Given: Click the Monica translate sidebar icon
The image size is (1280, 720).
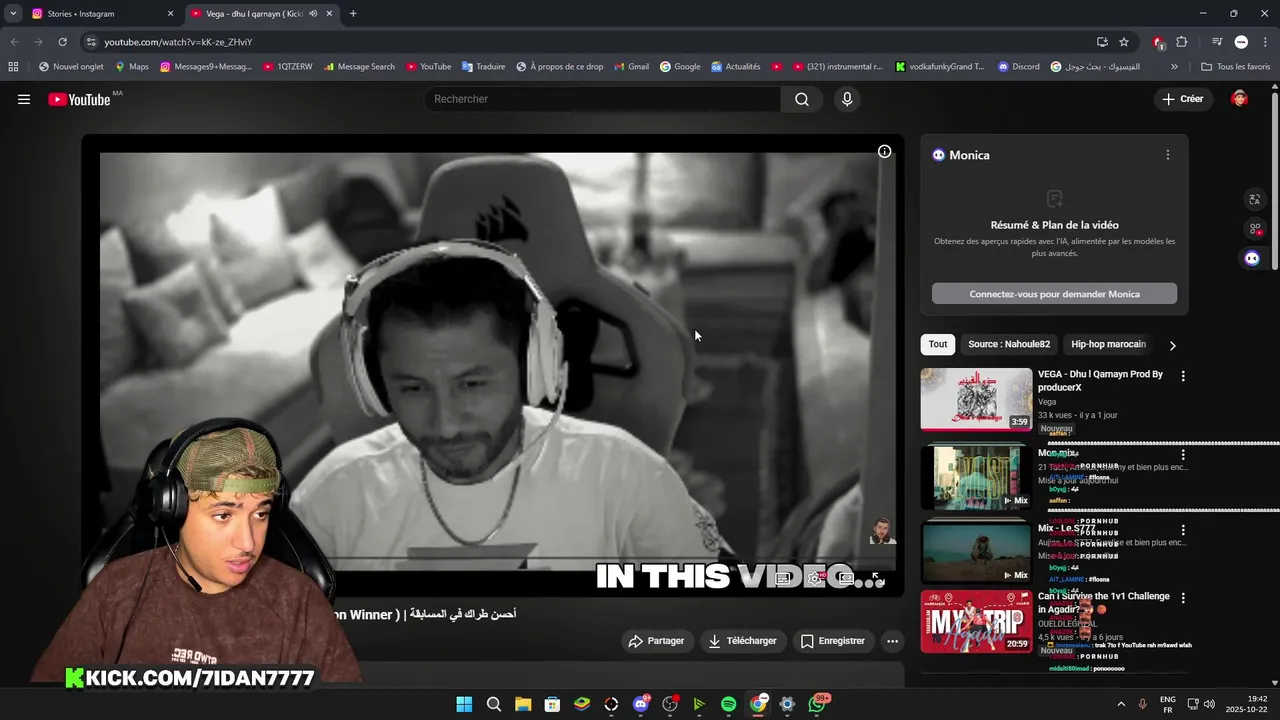Looking at the screenshot, I should click(x=1255, y=199).
